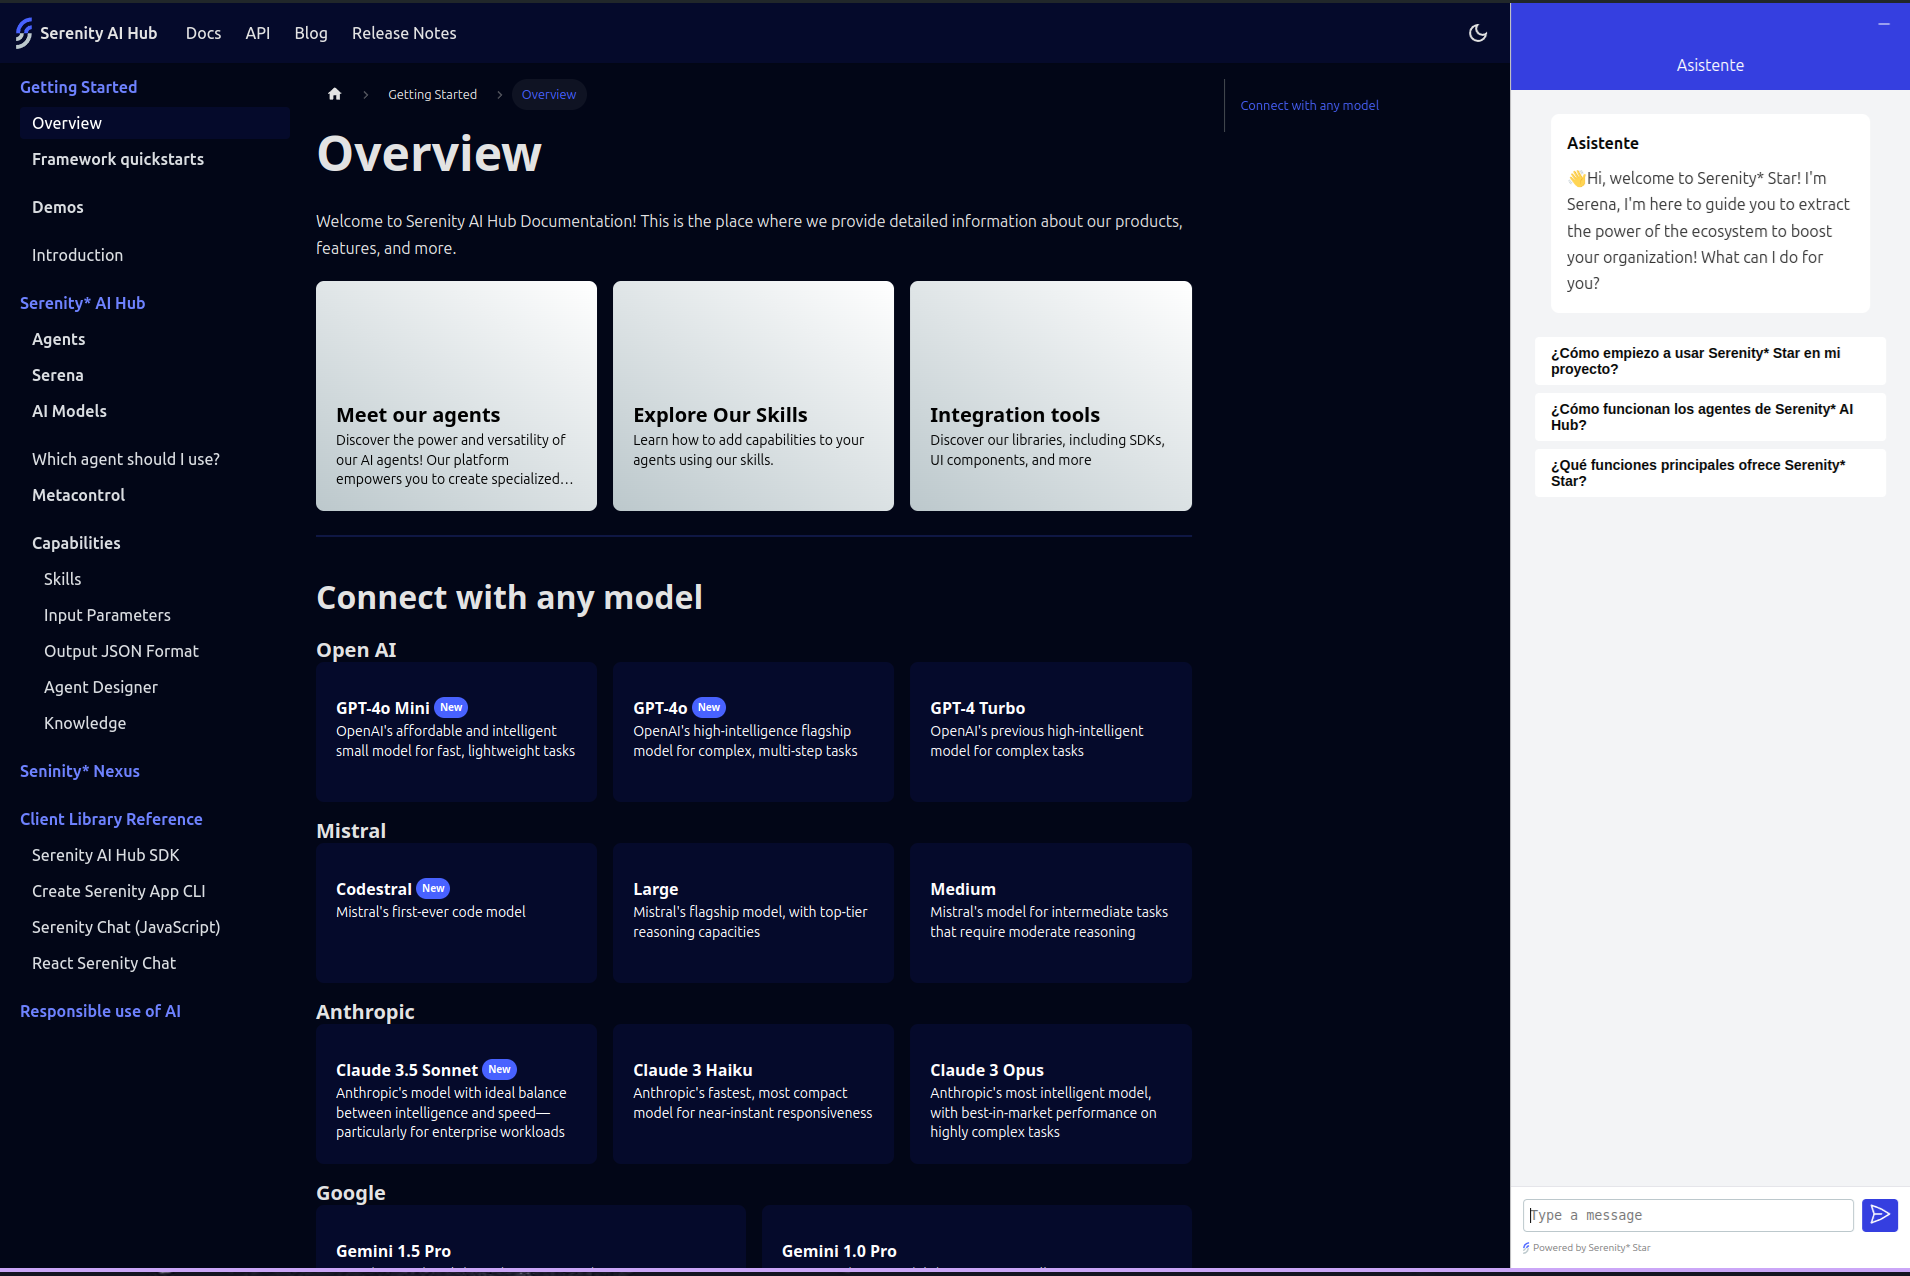The height and width of the screenshot is (1276, 1910).
Task: Open the Claude 3.5 Sonnet card
Action: (456, 1094)
